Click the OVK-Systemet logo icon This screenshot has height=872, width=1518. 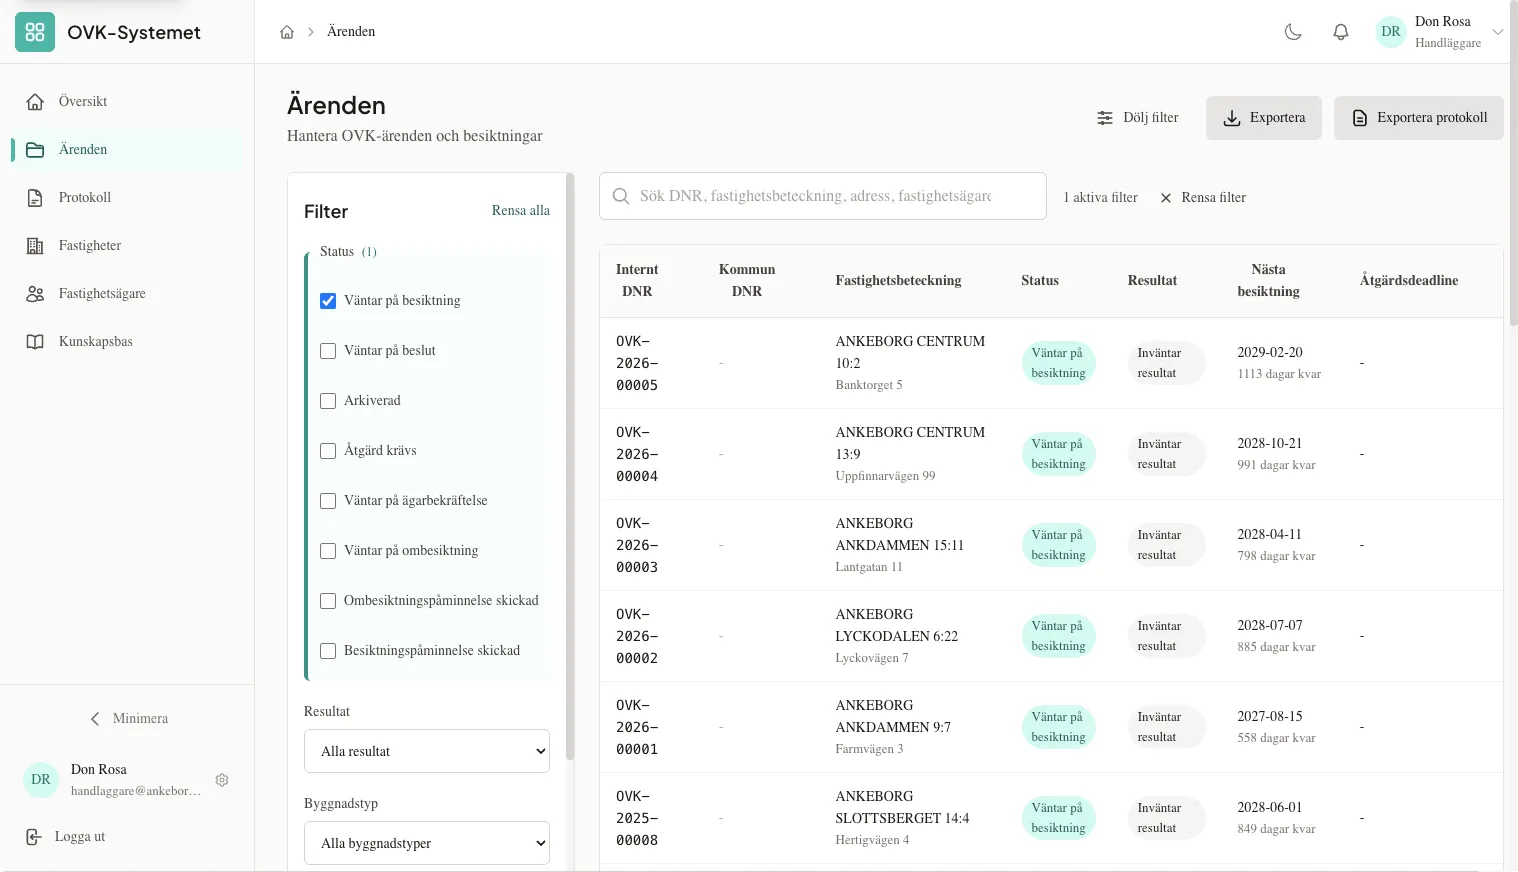[x=35, y=32]
